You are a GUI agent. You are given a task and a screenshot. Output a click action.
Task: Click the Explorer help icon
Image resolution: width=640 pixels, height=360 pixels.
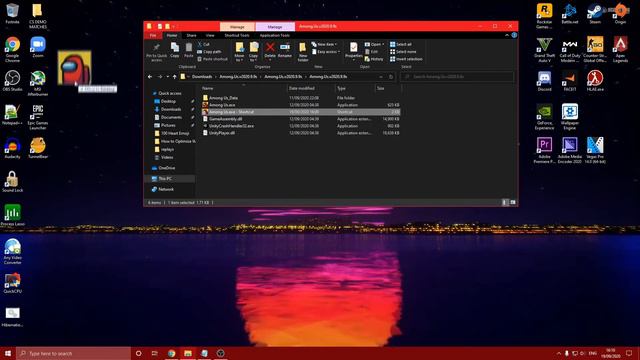coord(514,36)
